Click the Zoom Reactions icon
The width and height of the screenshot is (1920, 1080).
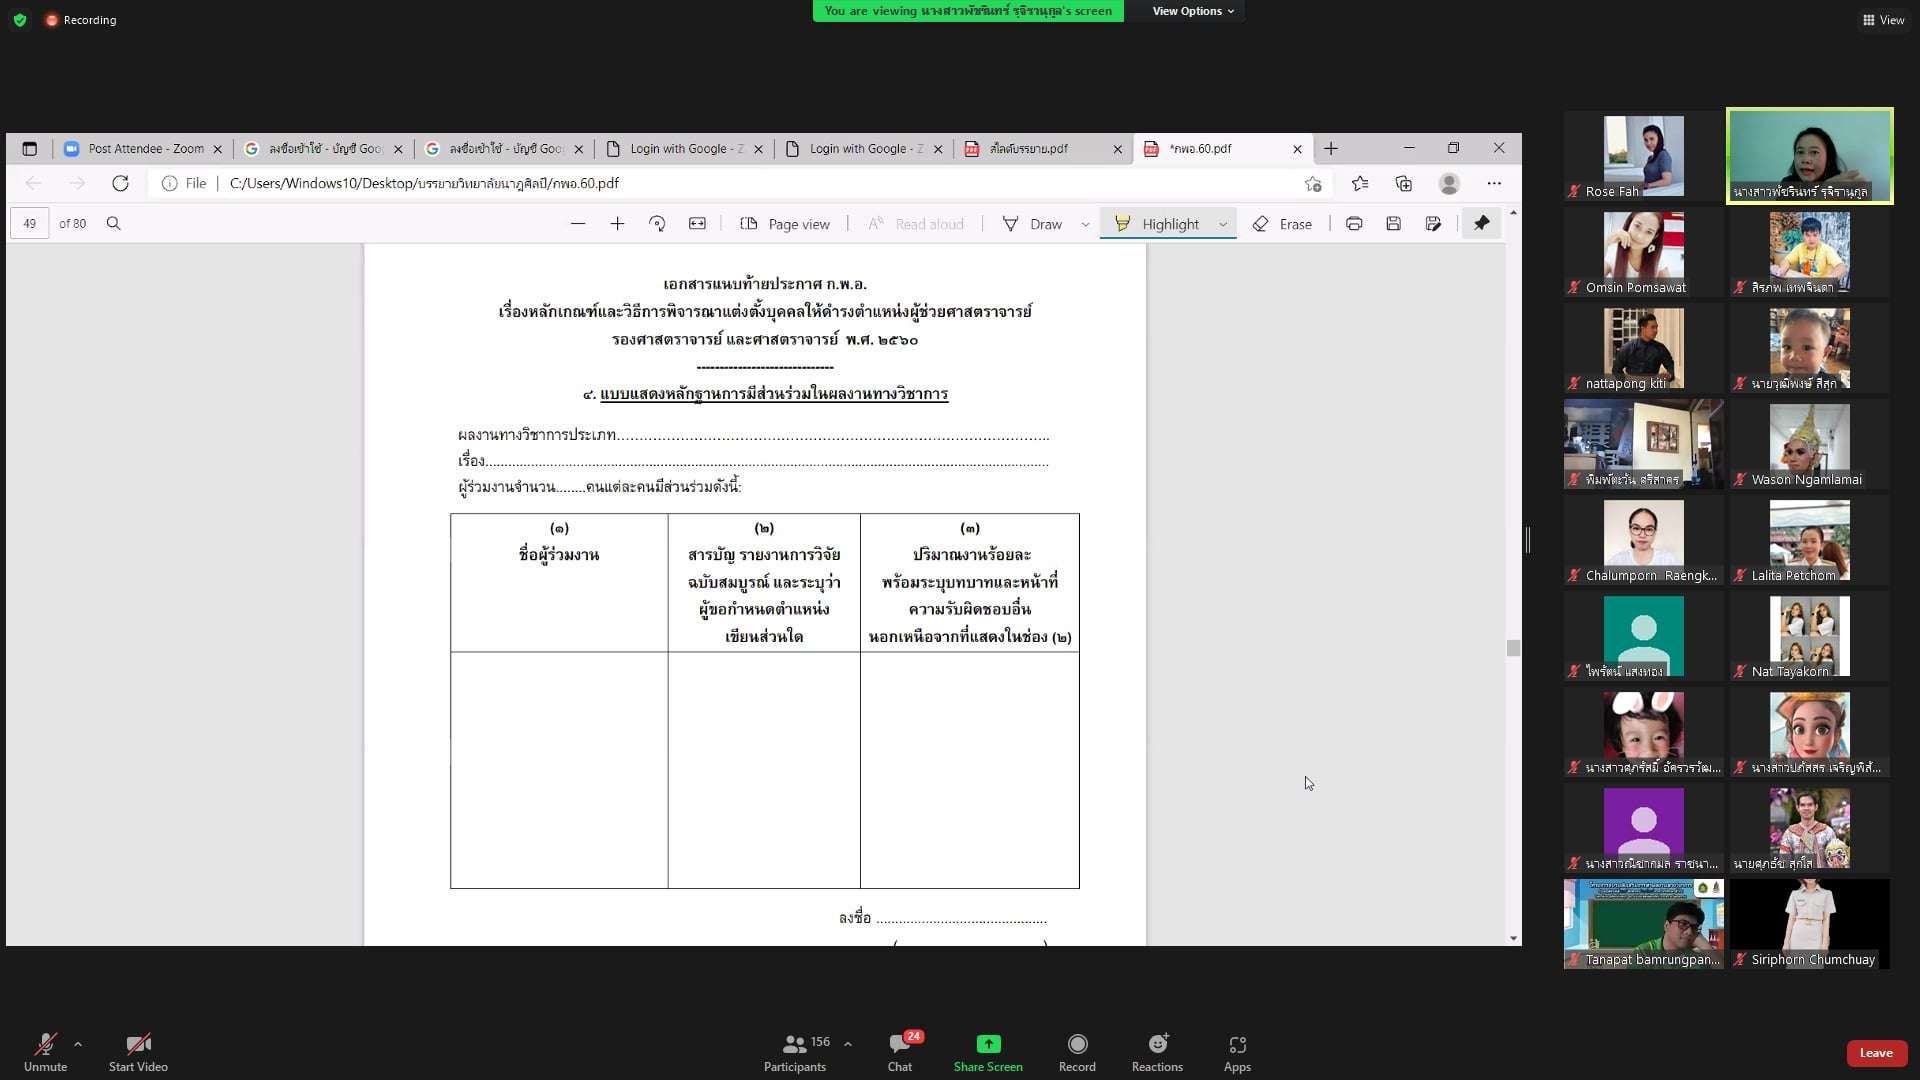pyautogui.click(x=1157, y=1045)
